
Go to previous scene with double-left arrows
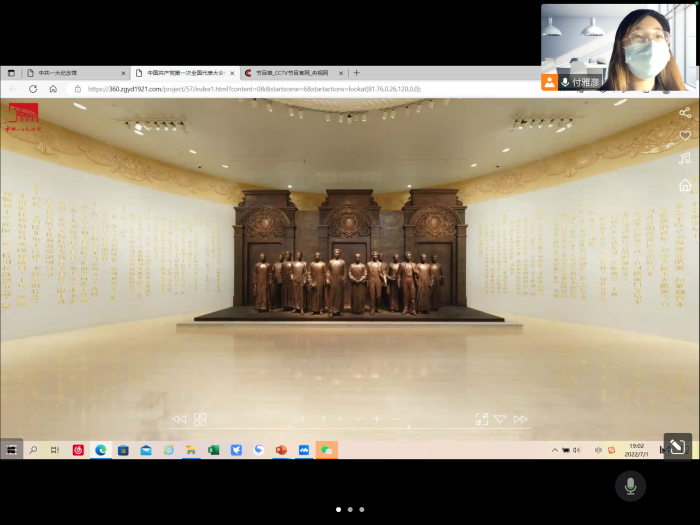pyautogui.click(x=179, y=419)
